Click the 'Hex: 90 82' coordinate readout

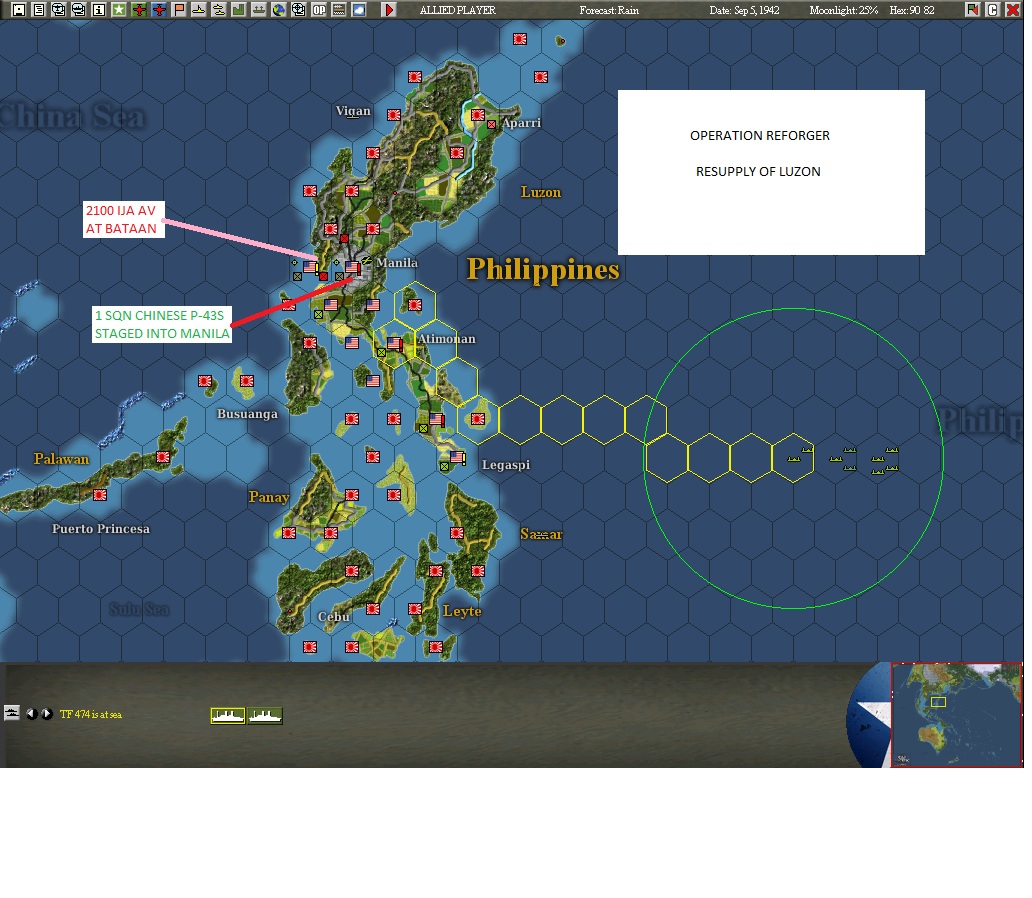912,11
